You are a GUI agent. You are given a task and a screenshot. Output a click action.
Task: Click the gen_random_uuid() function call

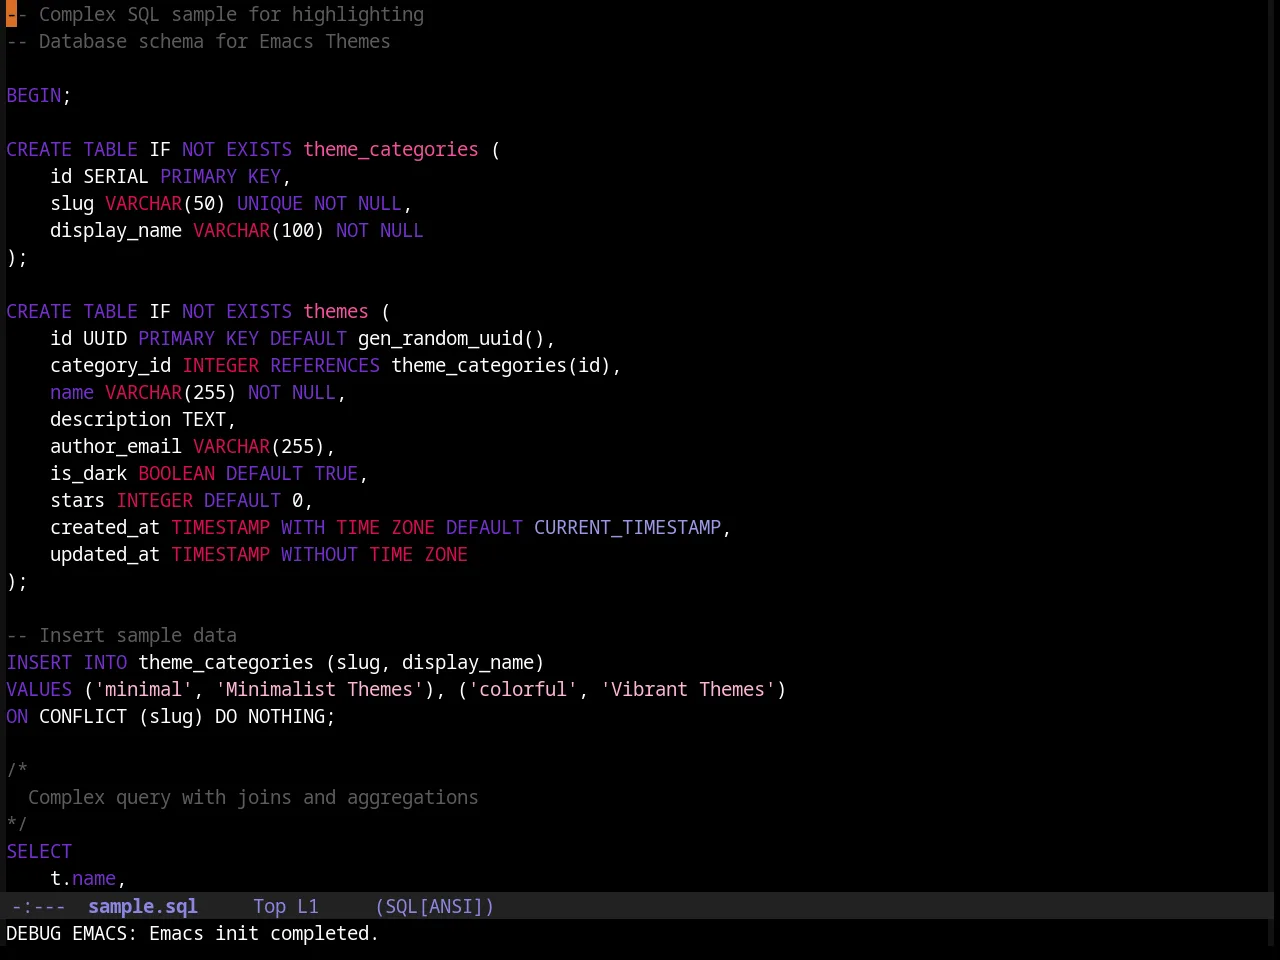(451, 338)
